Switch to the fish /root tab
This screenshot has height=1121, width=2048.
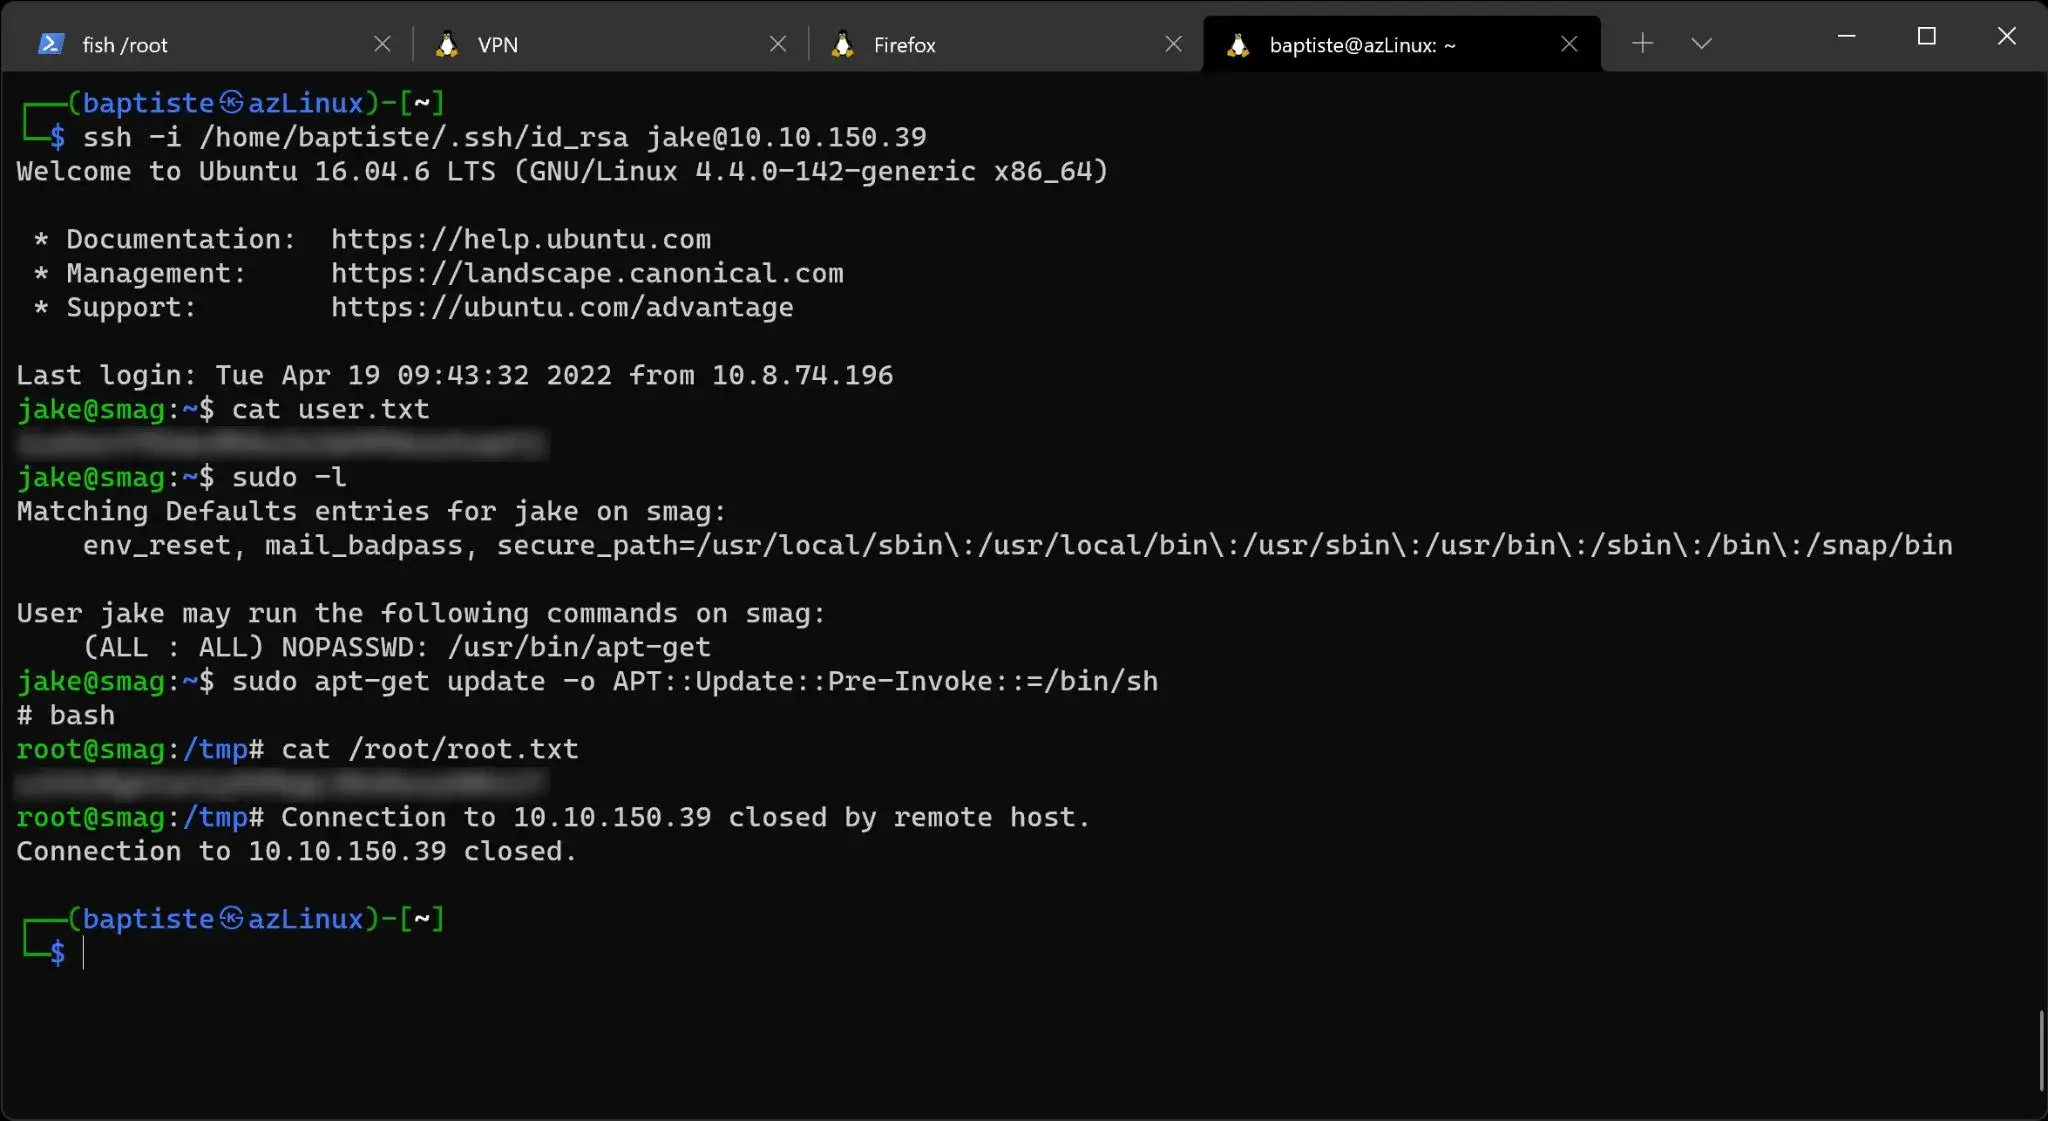pyautogui.click(x=200, y=44)
